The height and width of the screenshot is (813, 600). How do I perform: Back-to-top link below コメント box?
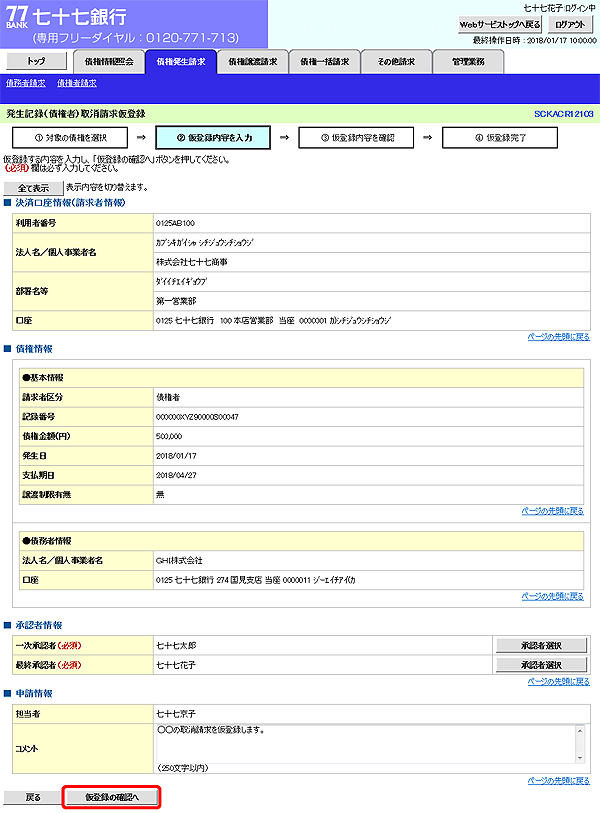(x=559, y=780)
